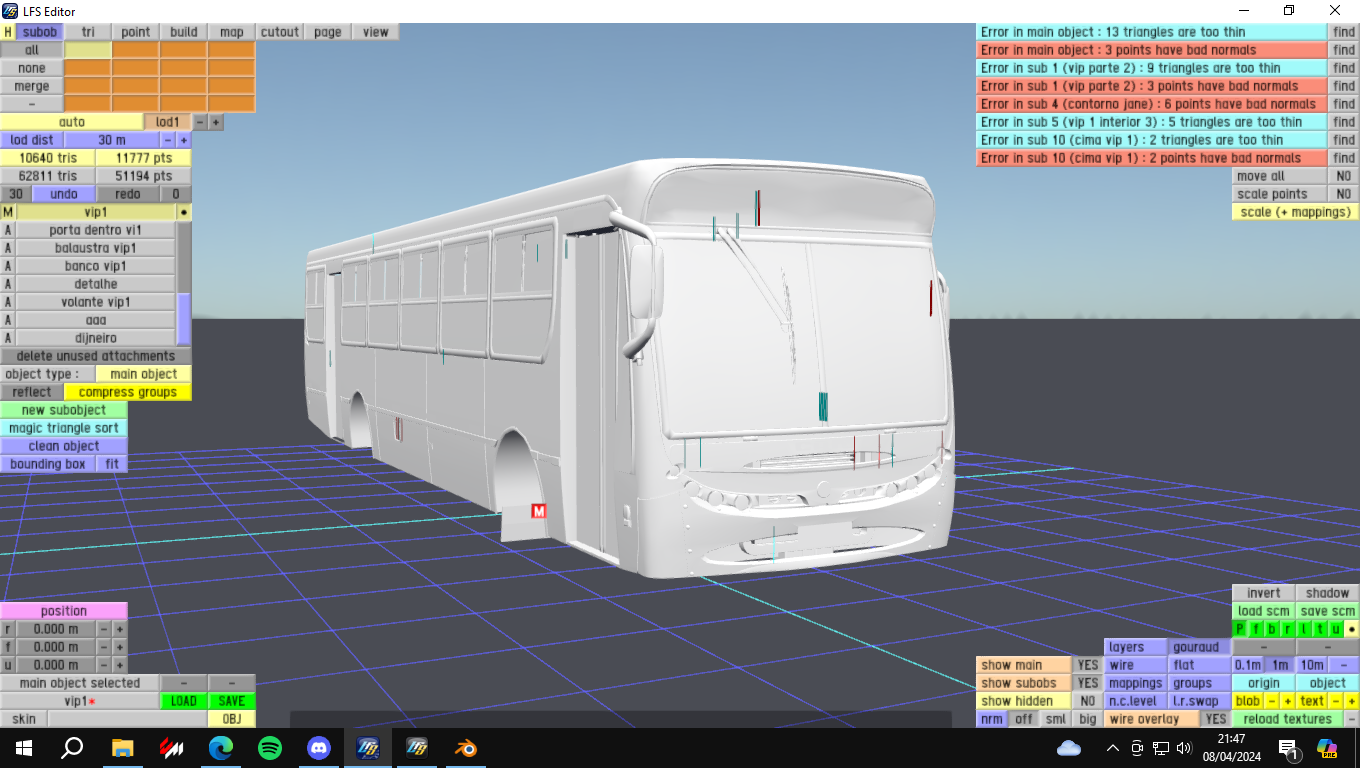Click the empty skin name field
The height and width of the screenshot is (768, 1360).
(x=128, y=719)
